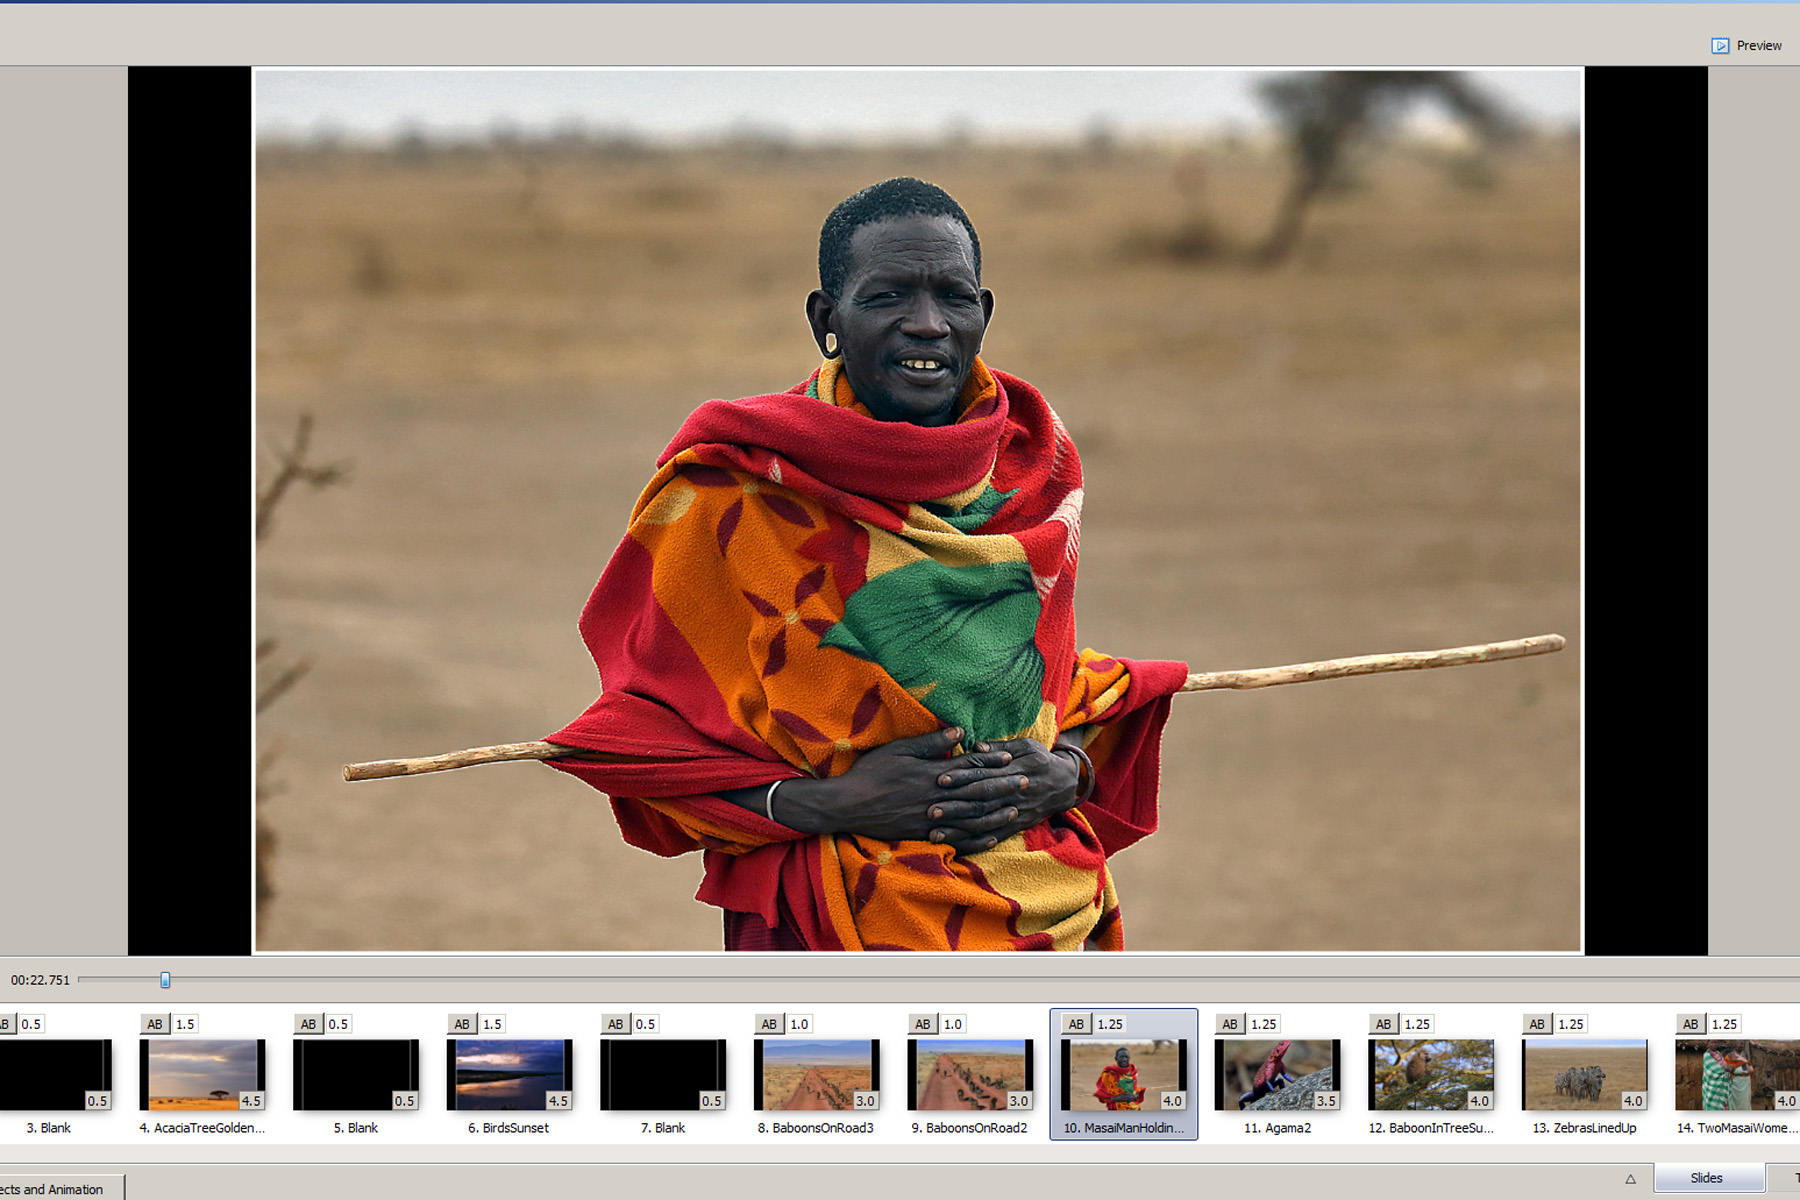Click transition time 1.0 above BaboonsOnRoad2 slide
Image resolution: width=1800 pixels, height=1200 pixels.
[x=953, y=1024]
